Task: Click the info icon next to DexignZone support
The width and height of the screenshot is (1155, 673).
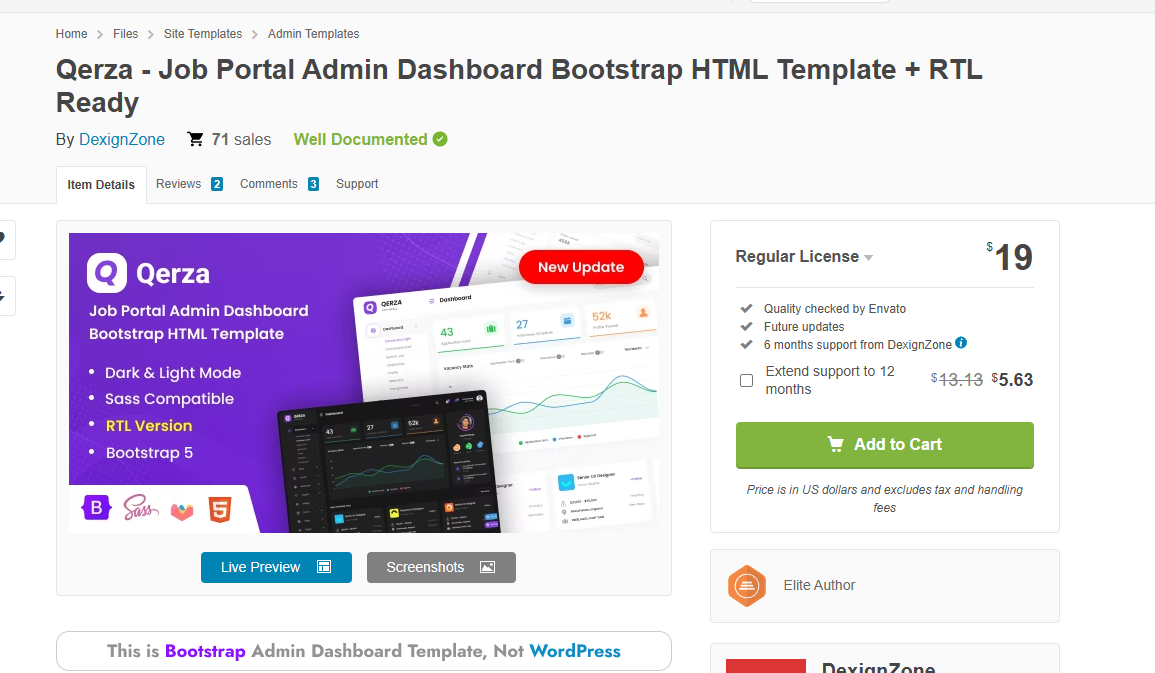Action: (x=960, y=344)
